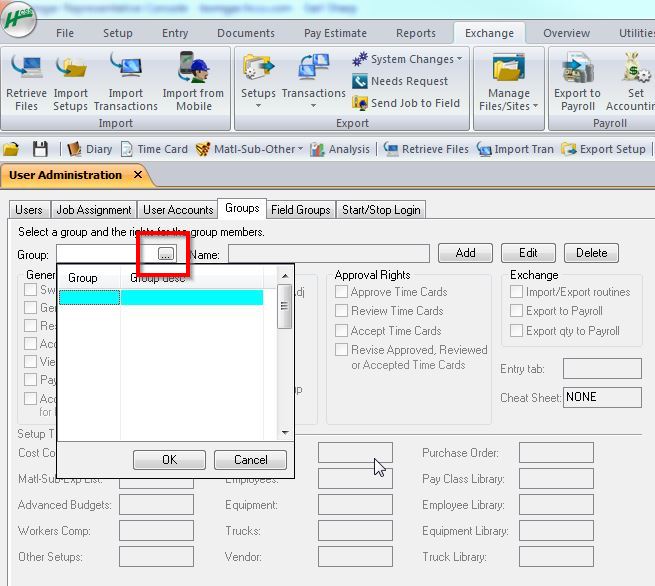Cancel the group picker popup
The width and height of the screenshot is (655, 586).
250,459
